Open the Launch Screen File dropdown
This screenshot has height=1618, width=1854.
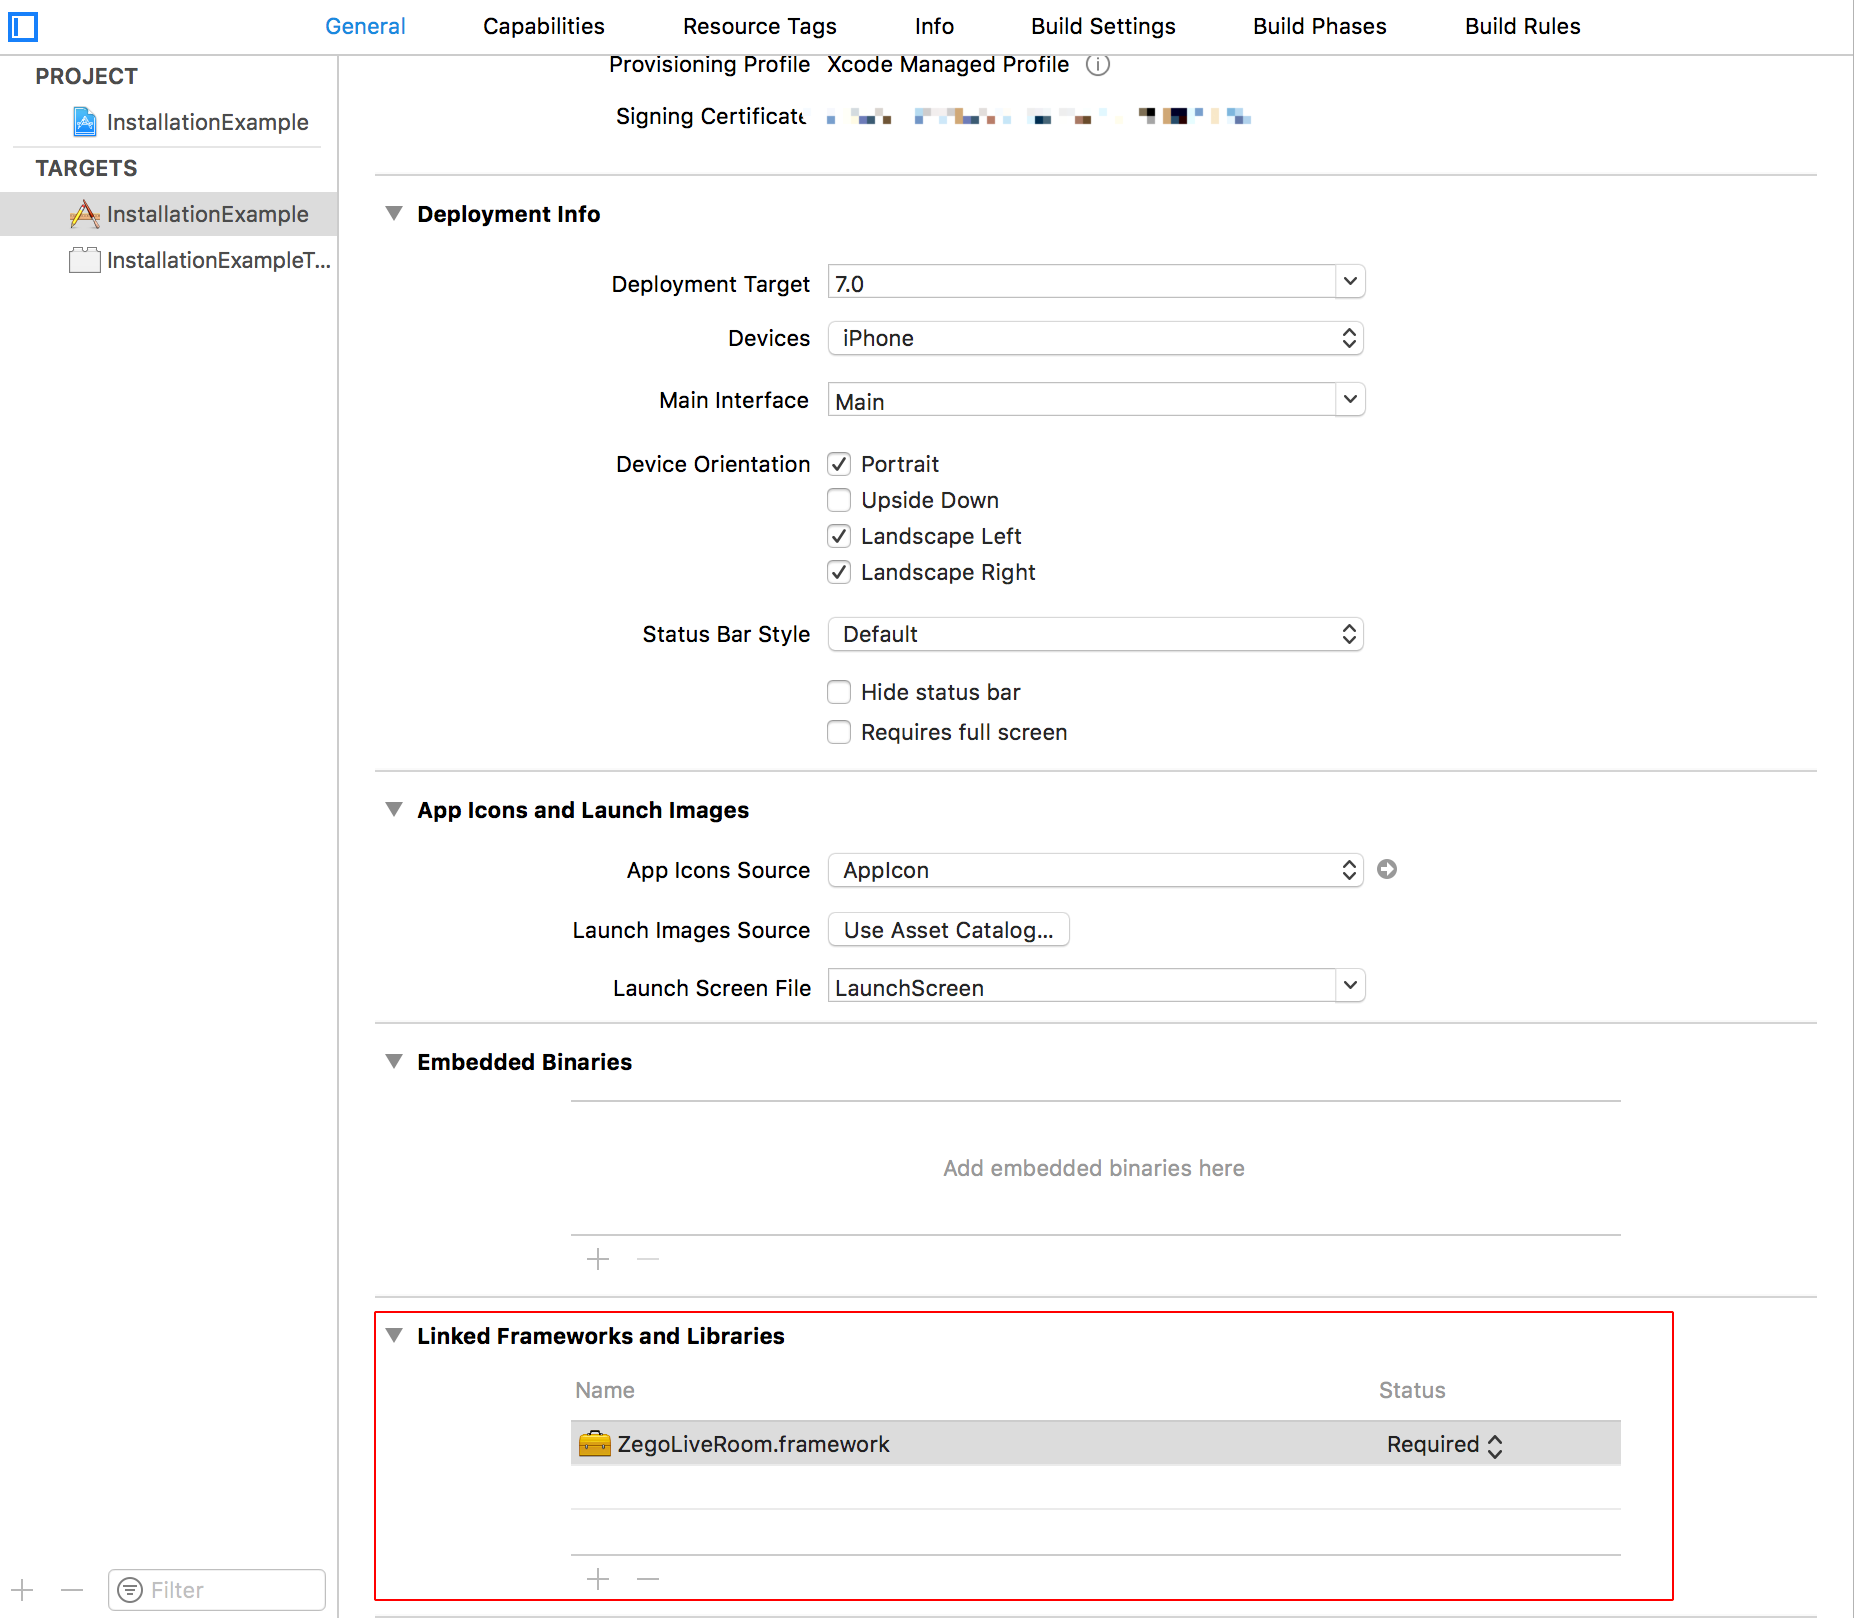coord(1350,986)
